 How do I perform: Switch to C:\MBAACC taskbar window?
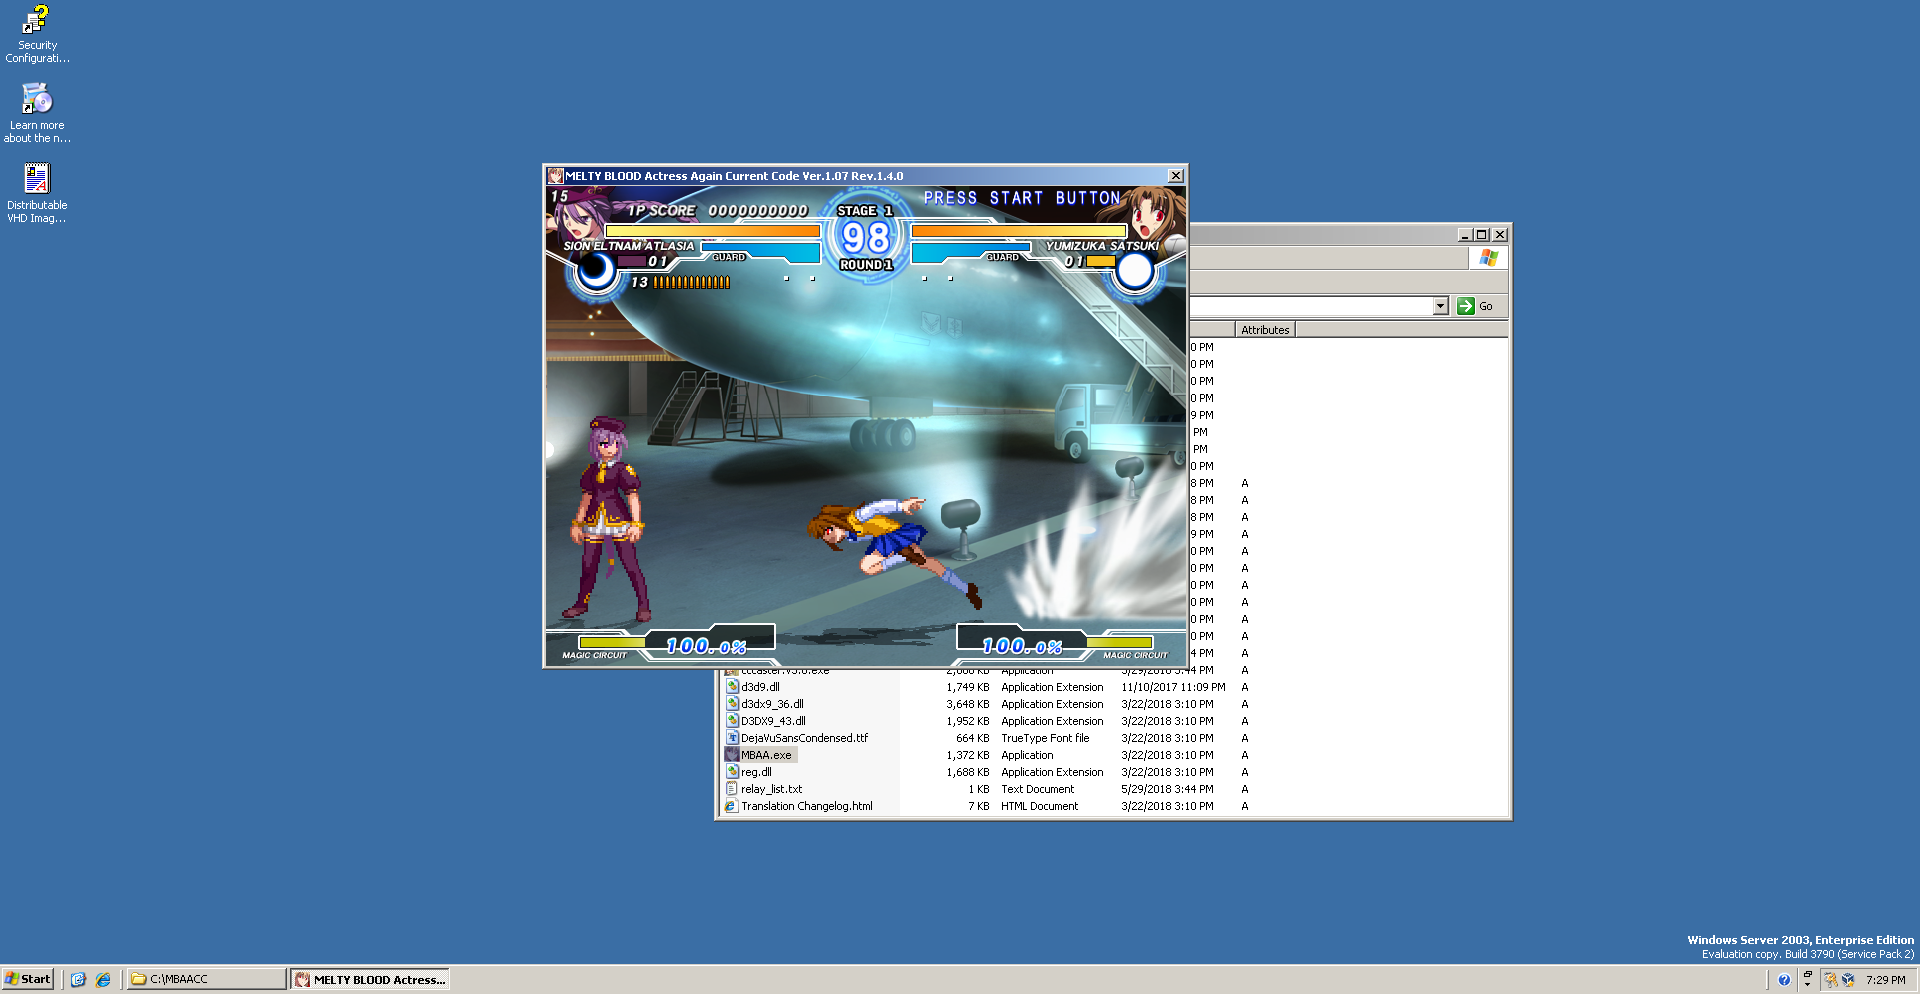205,980
